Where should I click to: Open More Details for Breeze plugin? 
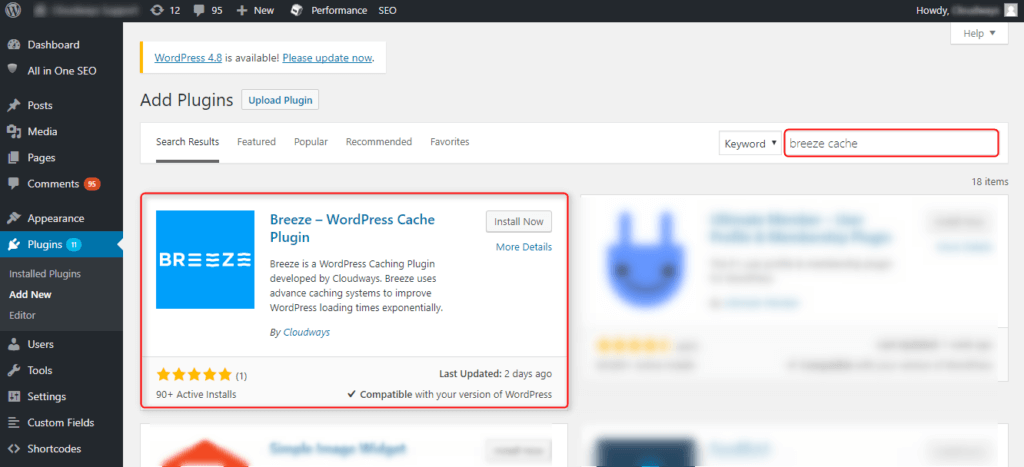[x=524, y=247]
